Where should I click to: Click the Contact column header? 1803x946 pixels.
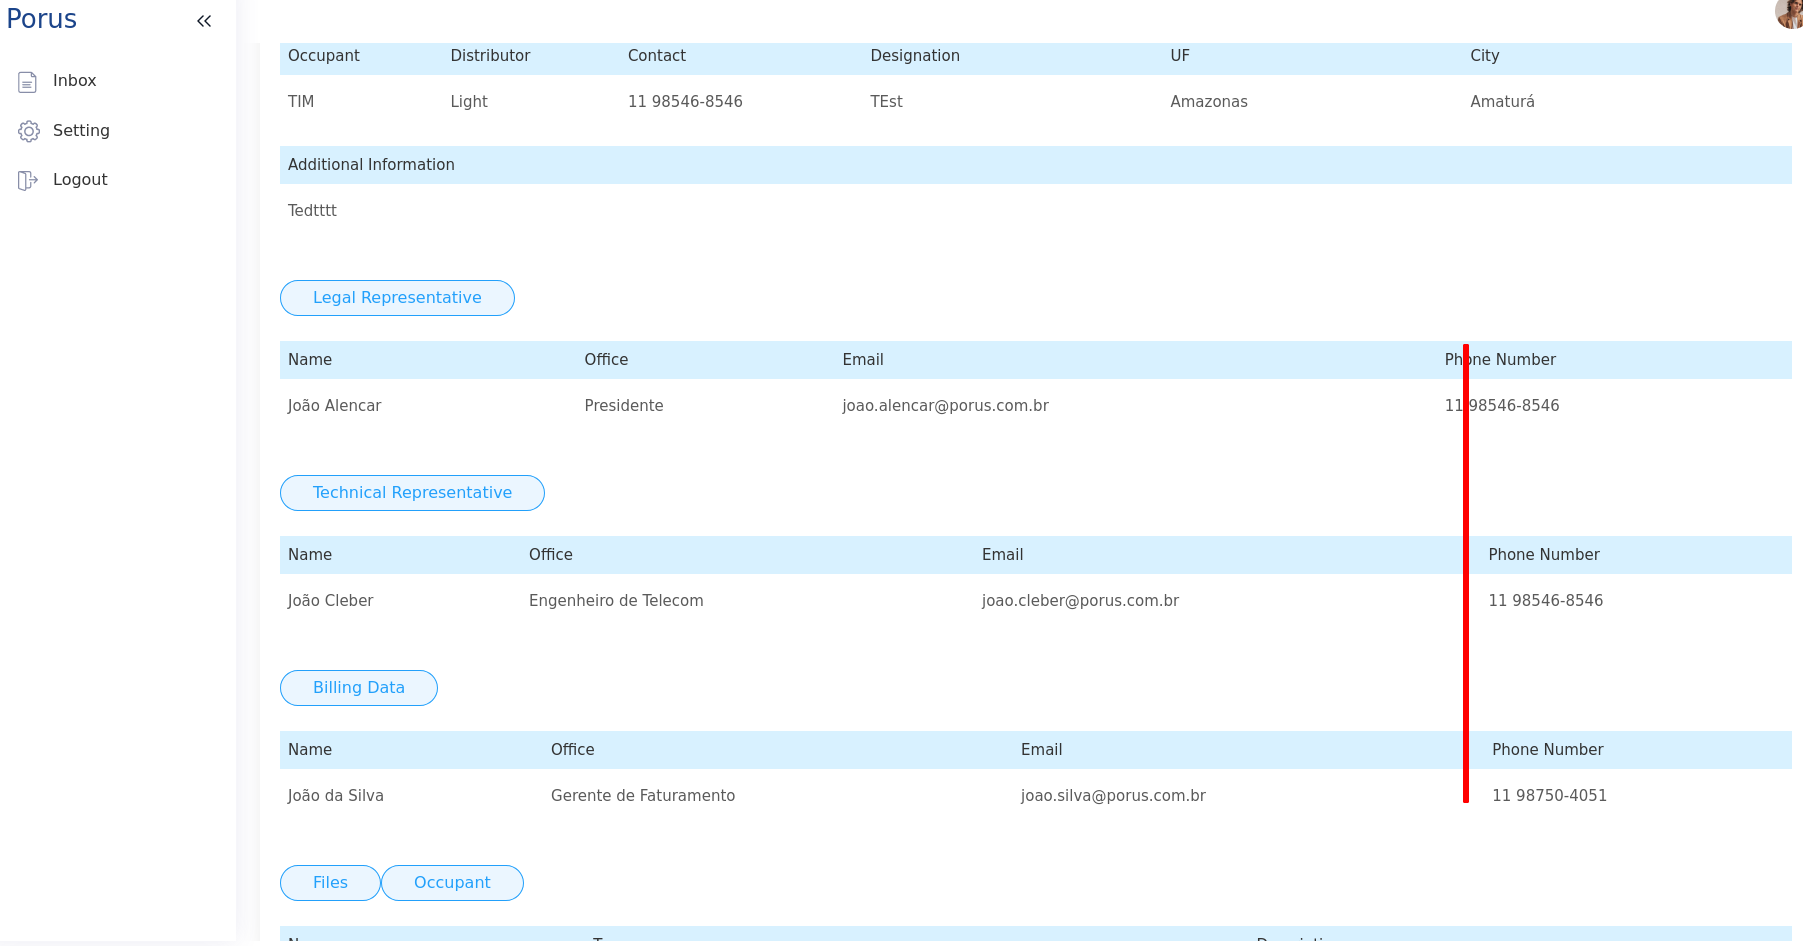(x=657, y=56)
